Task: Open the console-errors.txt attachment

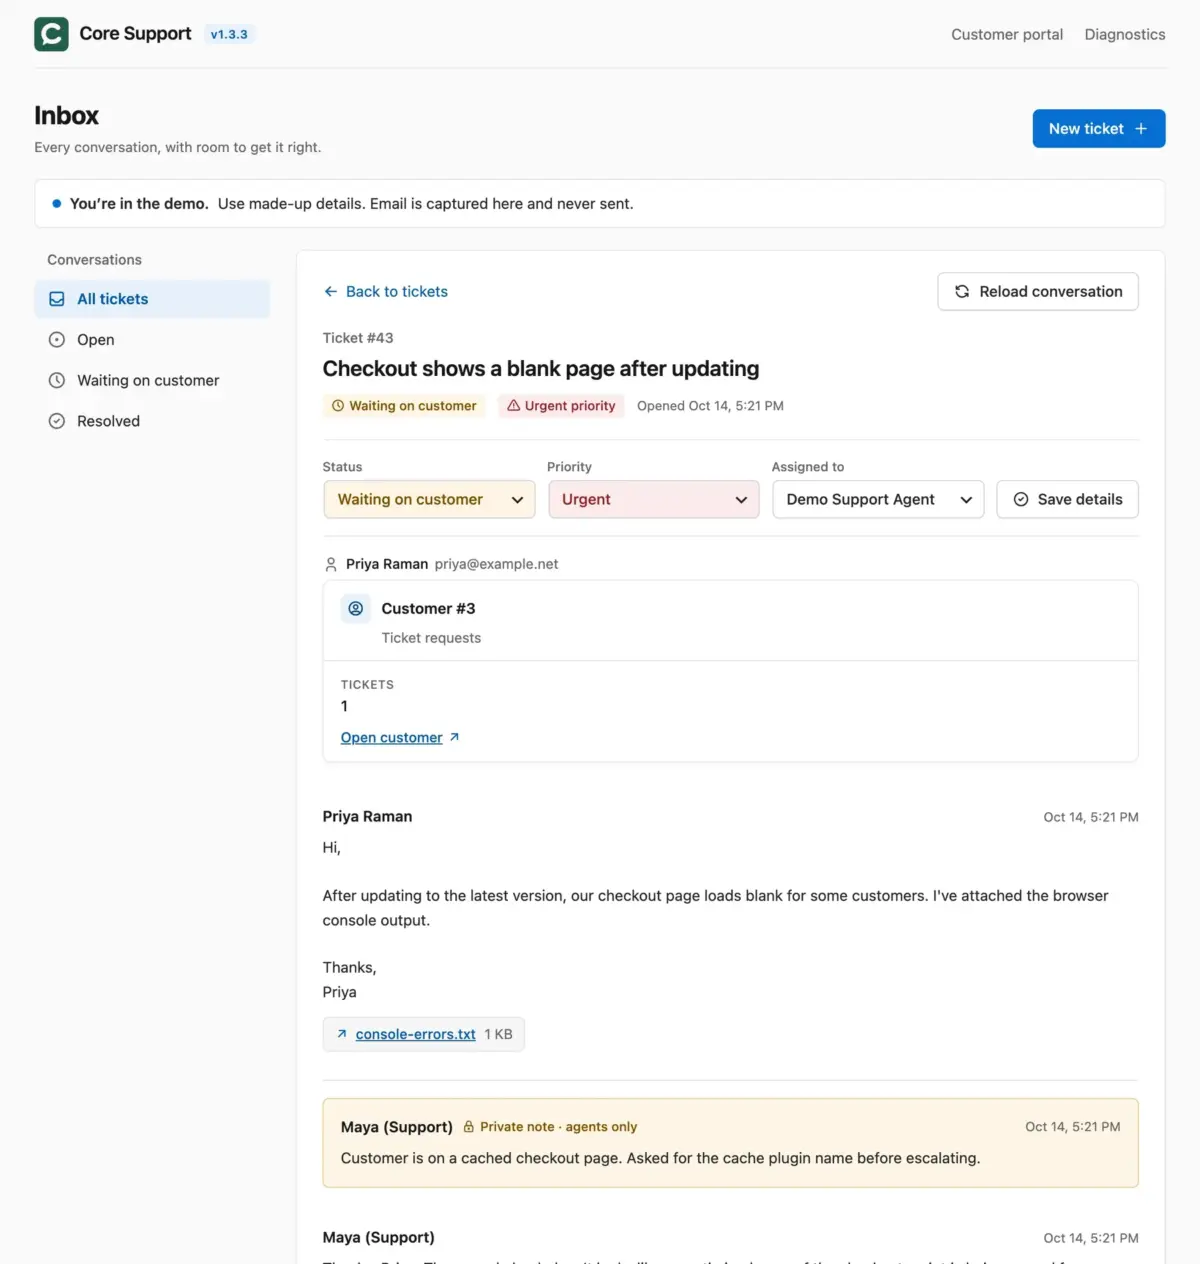Action: click(416, 1035)
